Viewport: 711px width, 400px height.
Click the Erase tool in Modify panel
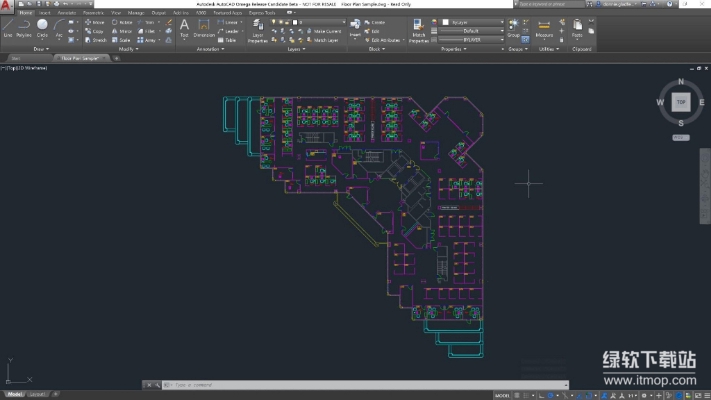pyautogui.click(x=169, y=22)
